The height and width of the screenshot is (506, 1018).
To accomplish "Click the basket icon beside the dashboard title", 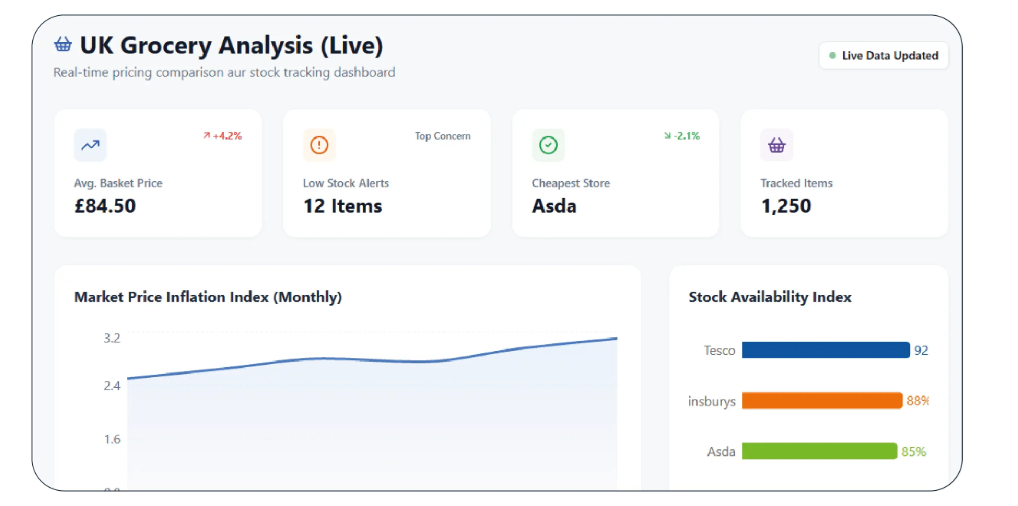I will coord(63,45).
